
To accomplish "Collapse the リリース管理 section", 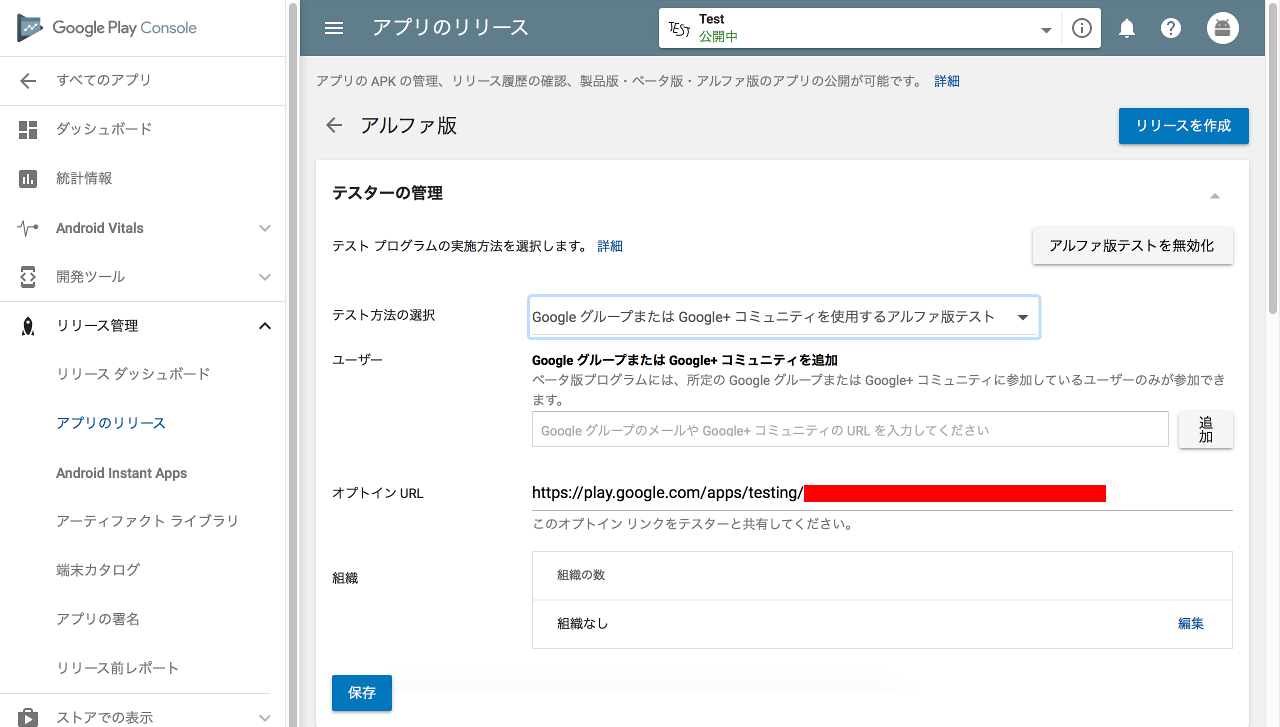I will point(265,326).
